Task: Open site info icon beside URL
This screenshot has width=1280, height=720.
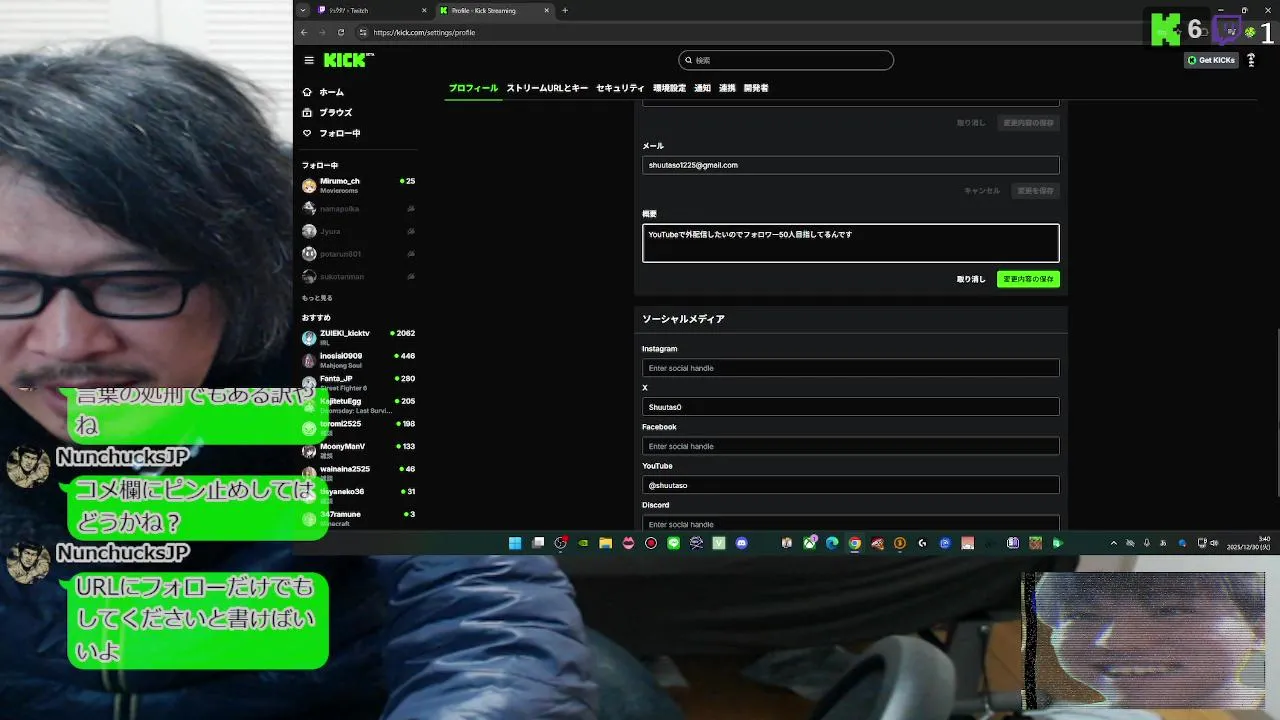Action: (363, 32)
